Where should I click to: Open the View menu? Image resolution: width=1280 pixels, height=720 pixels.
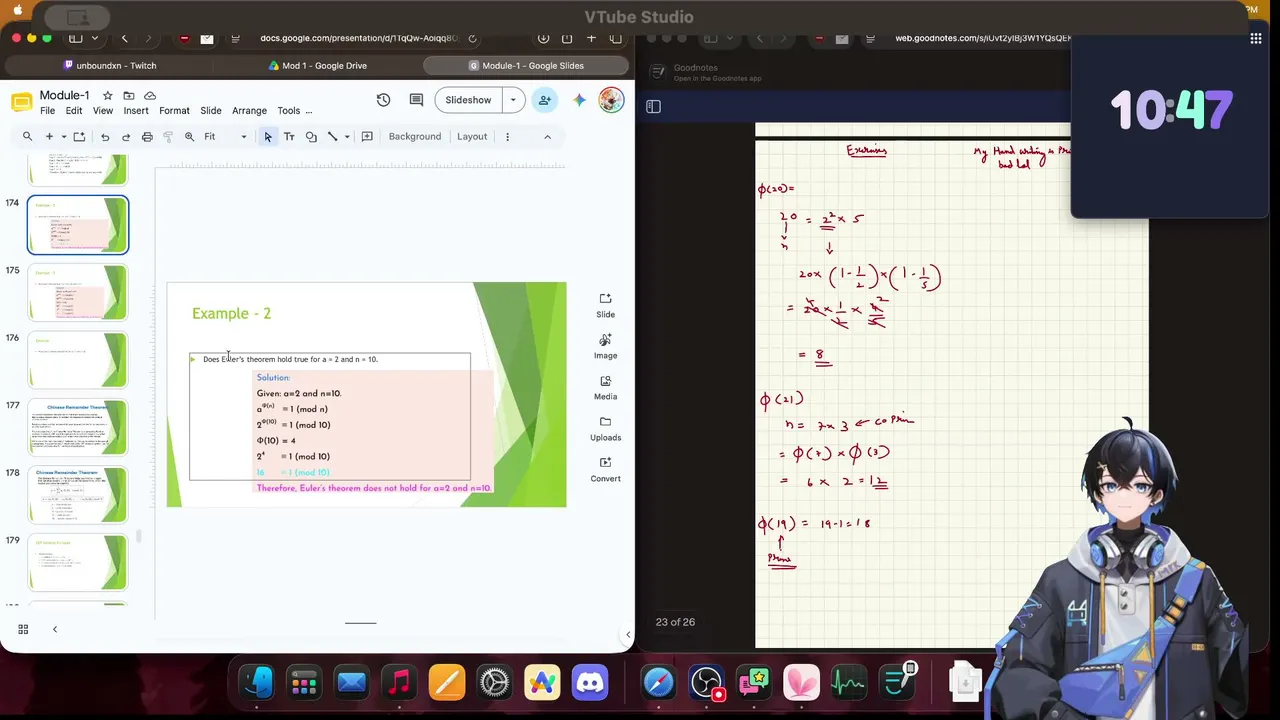pos(103,111)
